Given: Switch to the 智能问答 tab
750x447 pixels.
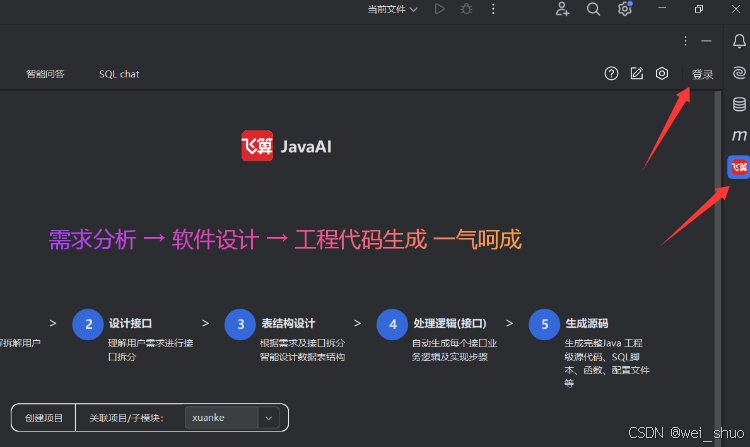Looking at the screenshot, I should tap(45, 74).
